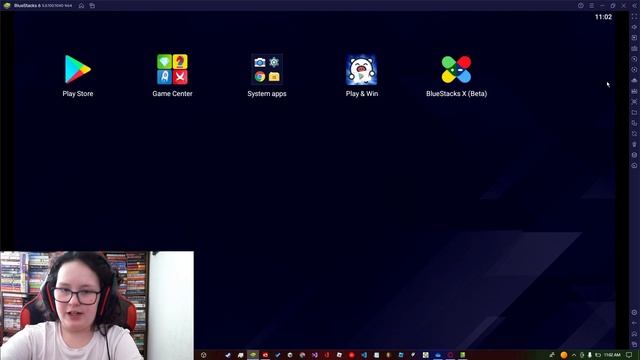Open VS Code from the taskbar
This screenshot has width=640, height=360.
[x=364, y=355]
